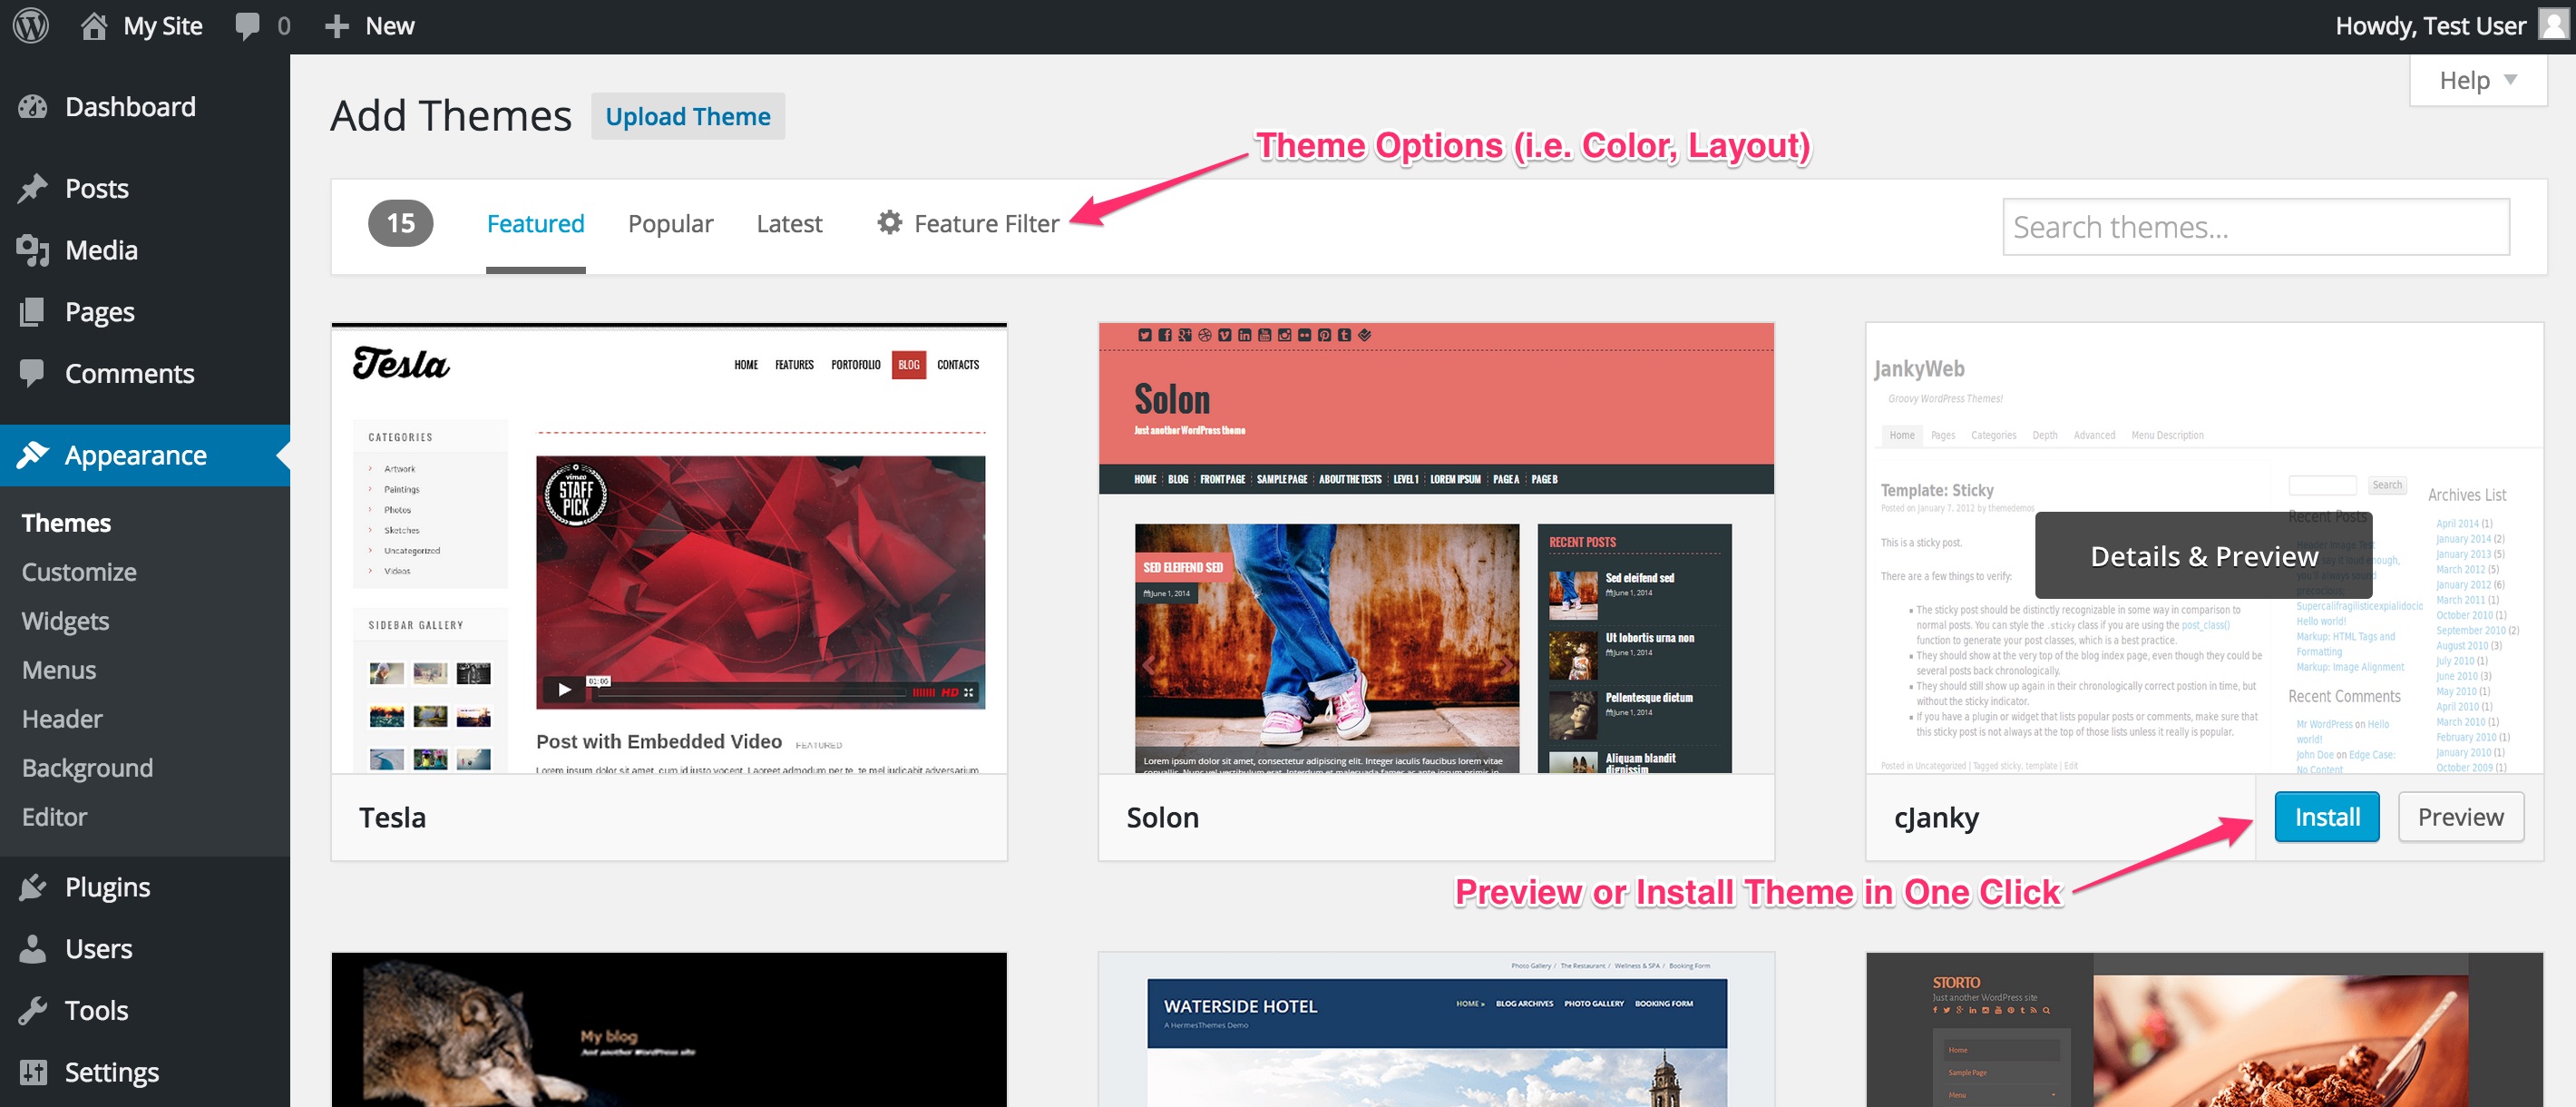Click the Pages icon in sidebar
The image size is (2576, 1107).
(32, 312)
